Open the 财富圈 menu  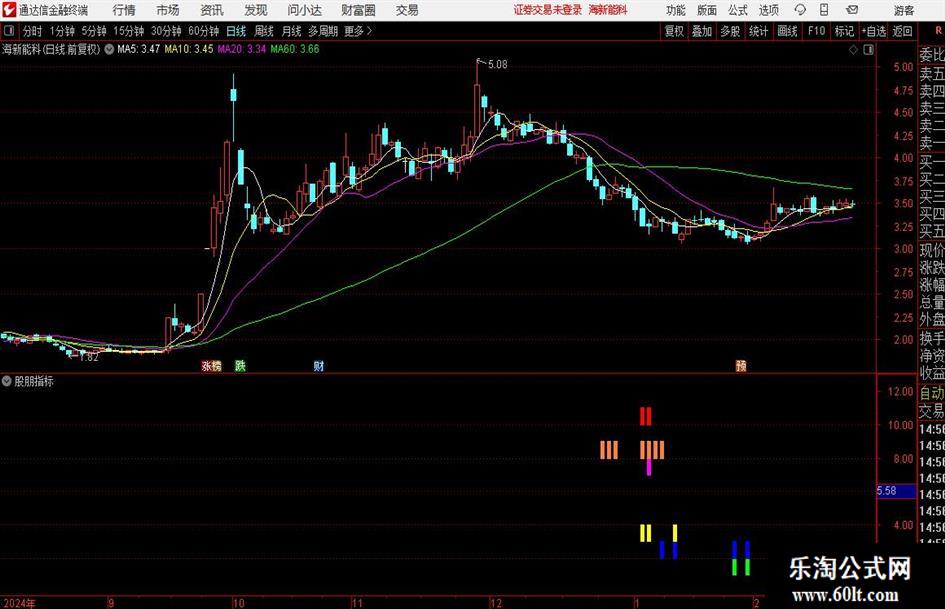pos(358,10)
